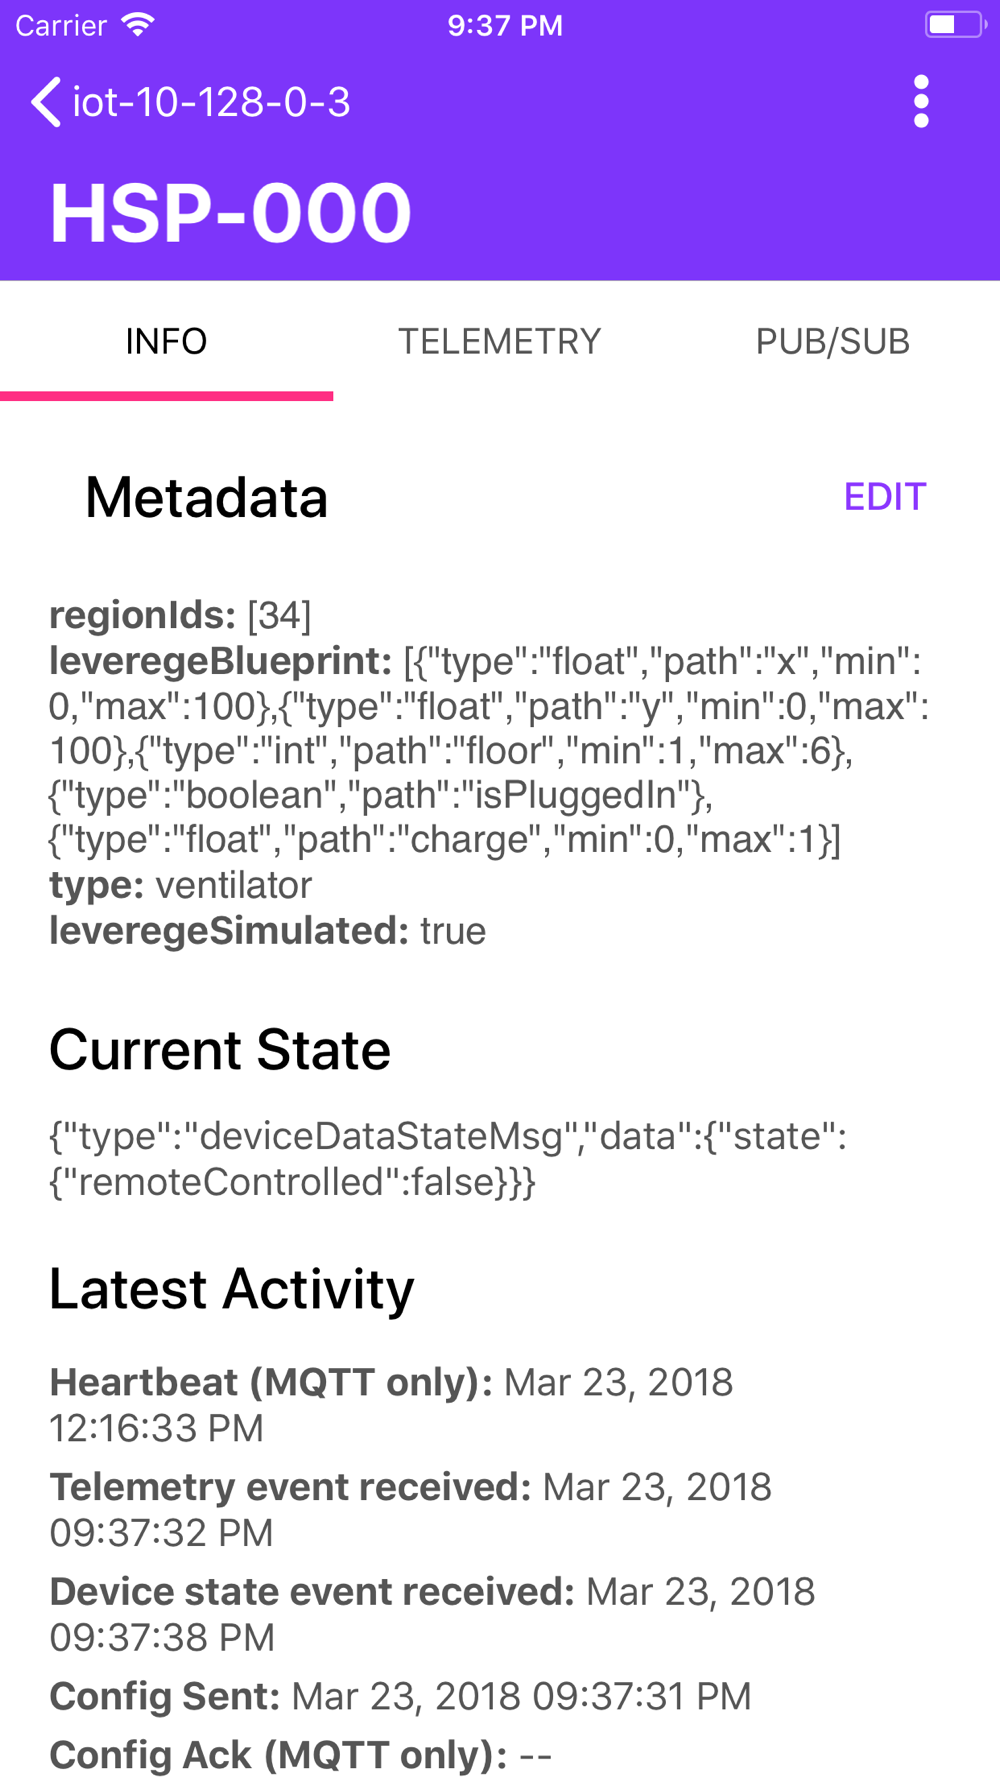Viewport: 1000px width, 1778px height.
Task: Select the regionIds metadata row
Action: click(x=181, y=615)
